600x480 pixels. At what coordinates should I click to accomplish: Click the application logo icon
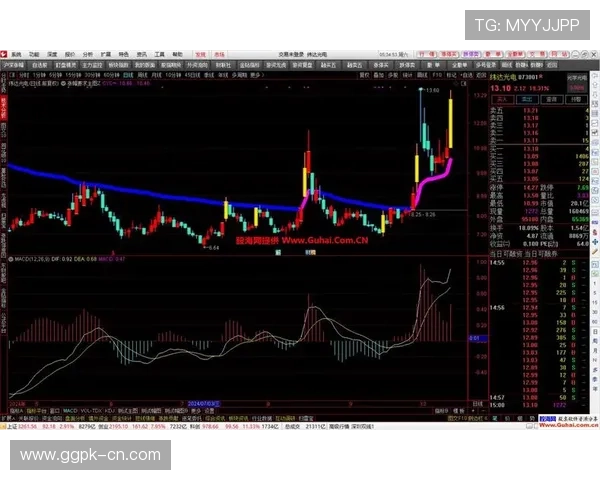[3, 54]
